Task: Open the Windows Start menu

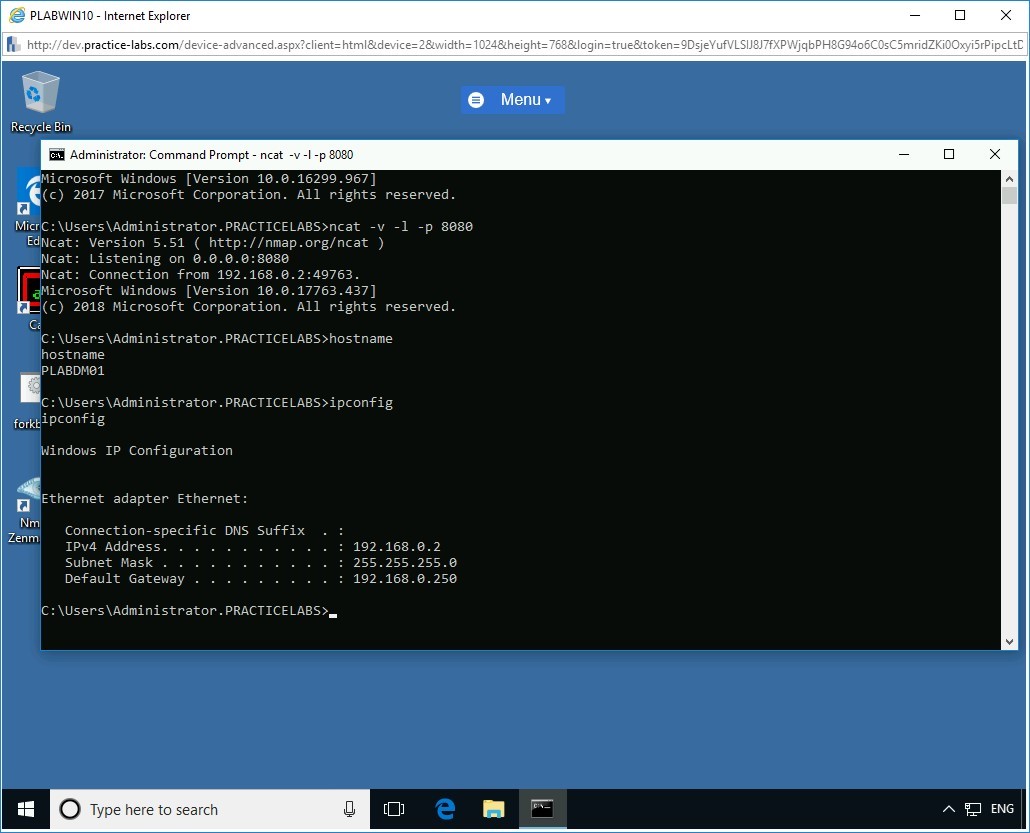Action: tap(23, 809)
